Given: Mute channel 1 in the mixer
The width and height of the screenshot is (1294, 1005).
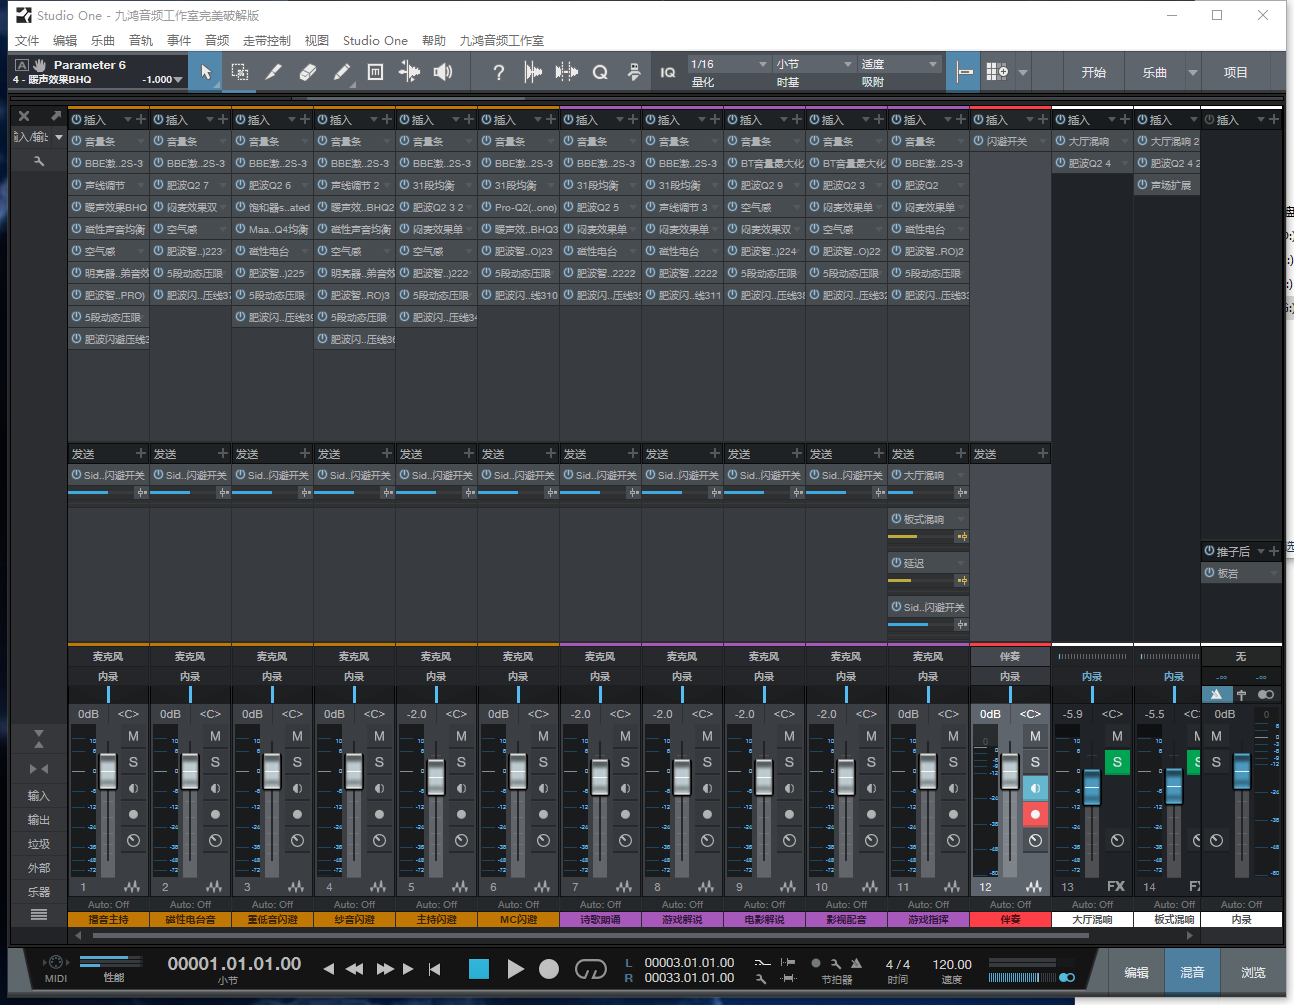Looking at the screenshot, I should 133,736.
